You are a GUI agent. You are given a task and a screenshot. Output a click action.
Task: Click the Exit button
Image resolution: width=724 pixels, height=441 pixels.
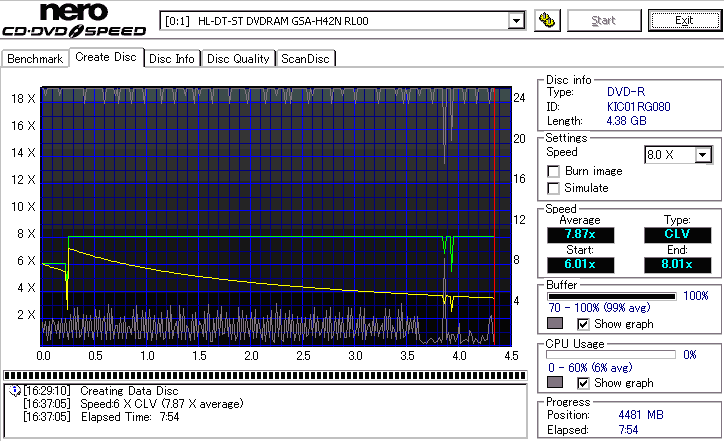(x=684, y=20)
